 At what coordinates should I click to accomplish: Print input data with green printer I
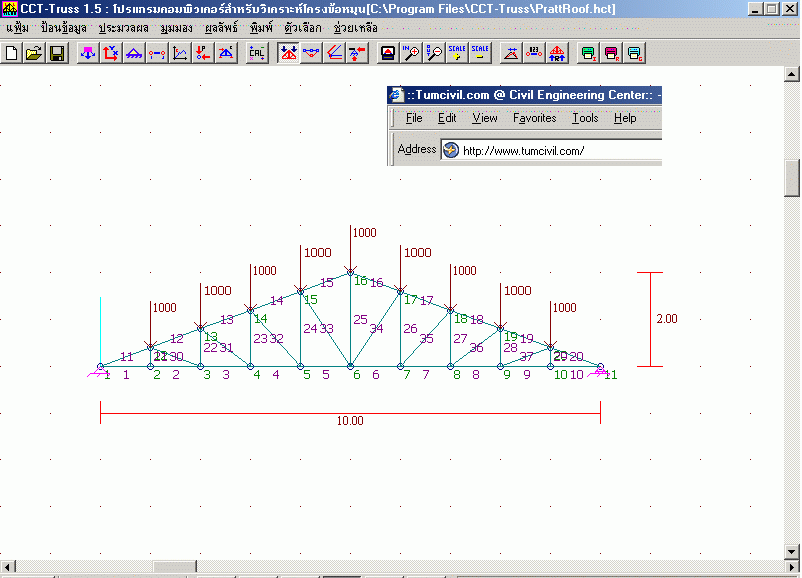pyautogui.click(x=588, y=53)
